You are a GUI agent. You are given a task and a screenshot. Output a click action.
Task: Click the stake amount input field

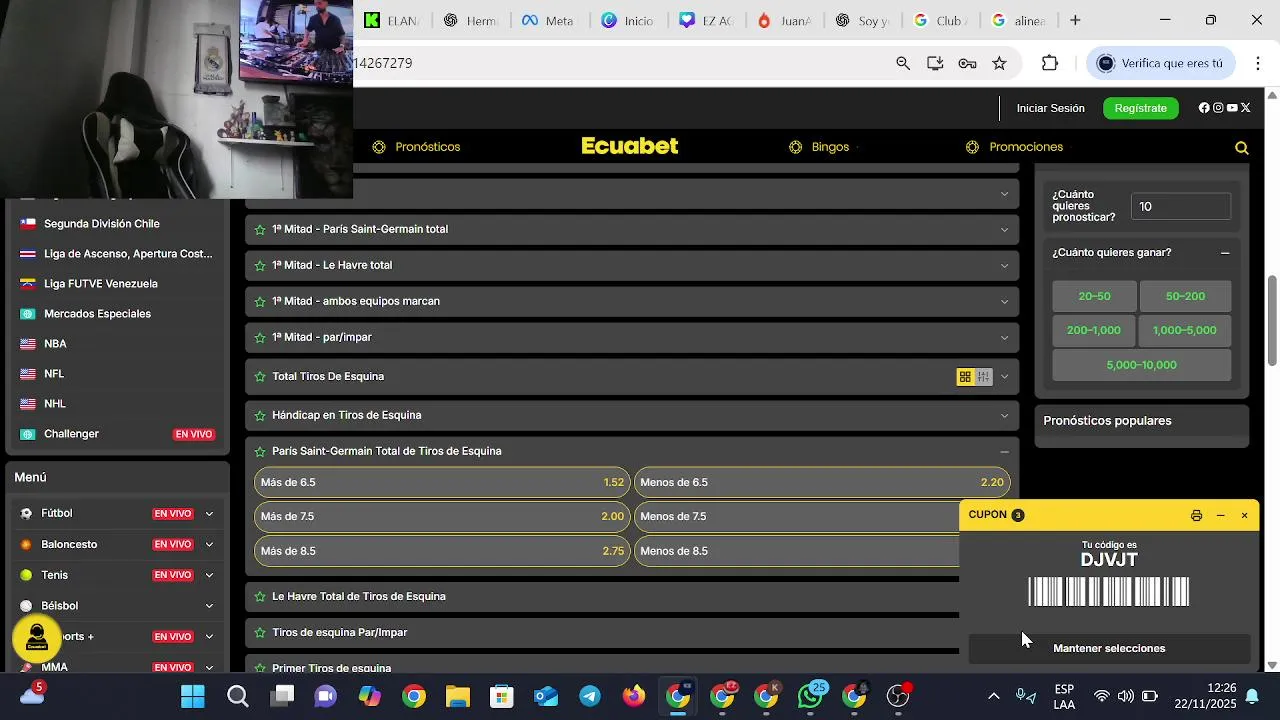[1181, 207]
